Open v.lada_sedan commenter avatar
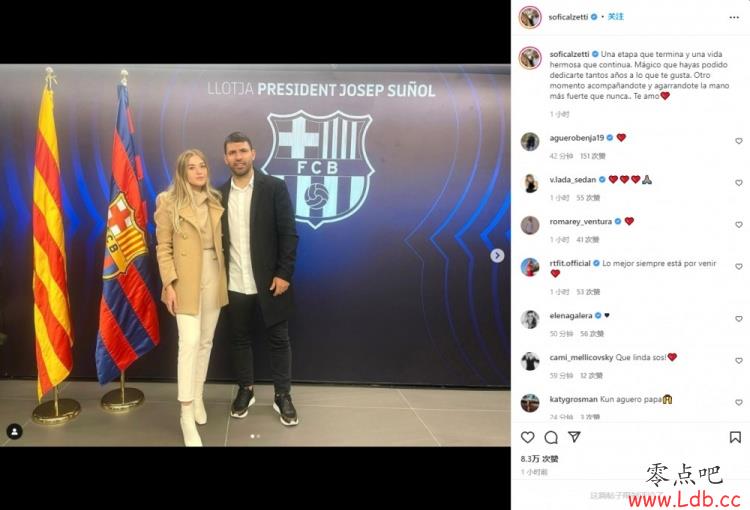This screenshot has width=750, height=510. click(x=530, y=184)
